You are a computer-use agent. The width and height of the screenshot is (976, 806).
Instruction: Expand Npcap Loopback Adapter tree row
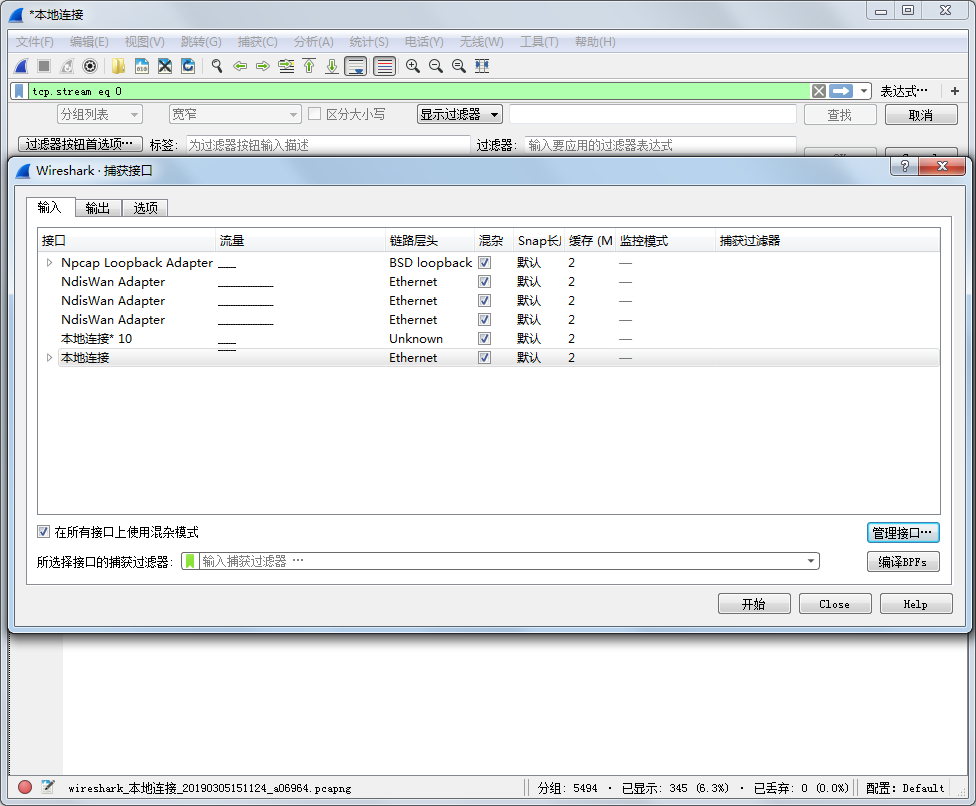coord(49,263)
